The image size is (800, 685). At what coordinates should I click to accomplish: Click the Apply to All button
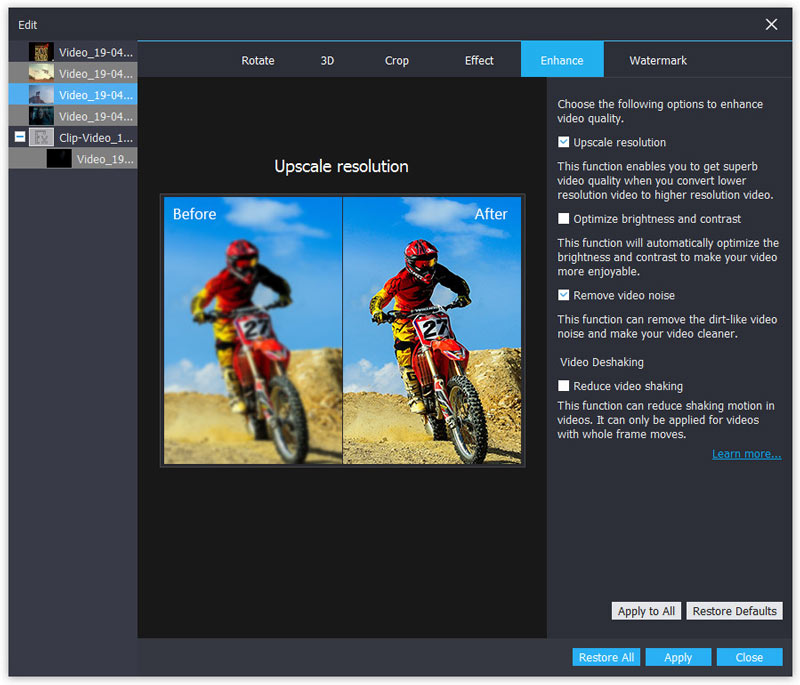tap(645, 611)
